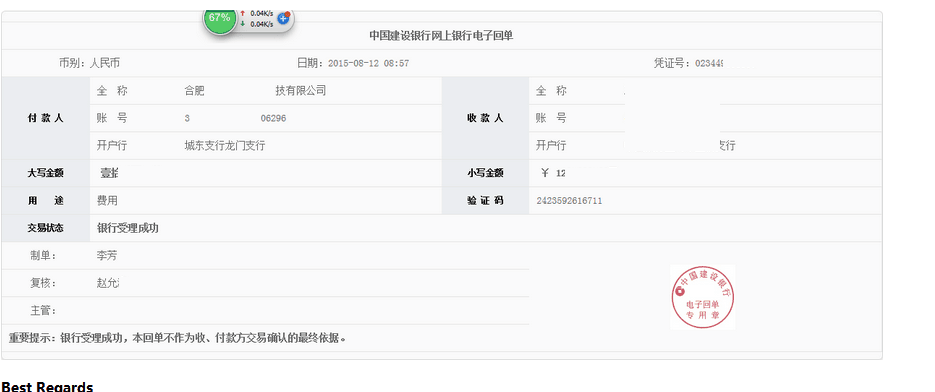Click the 收款人 header cell
Screen dimensions: 935x392
[485, 118]
